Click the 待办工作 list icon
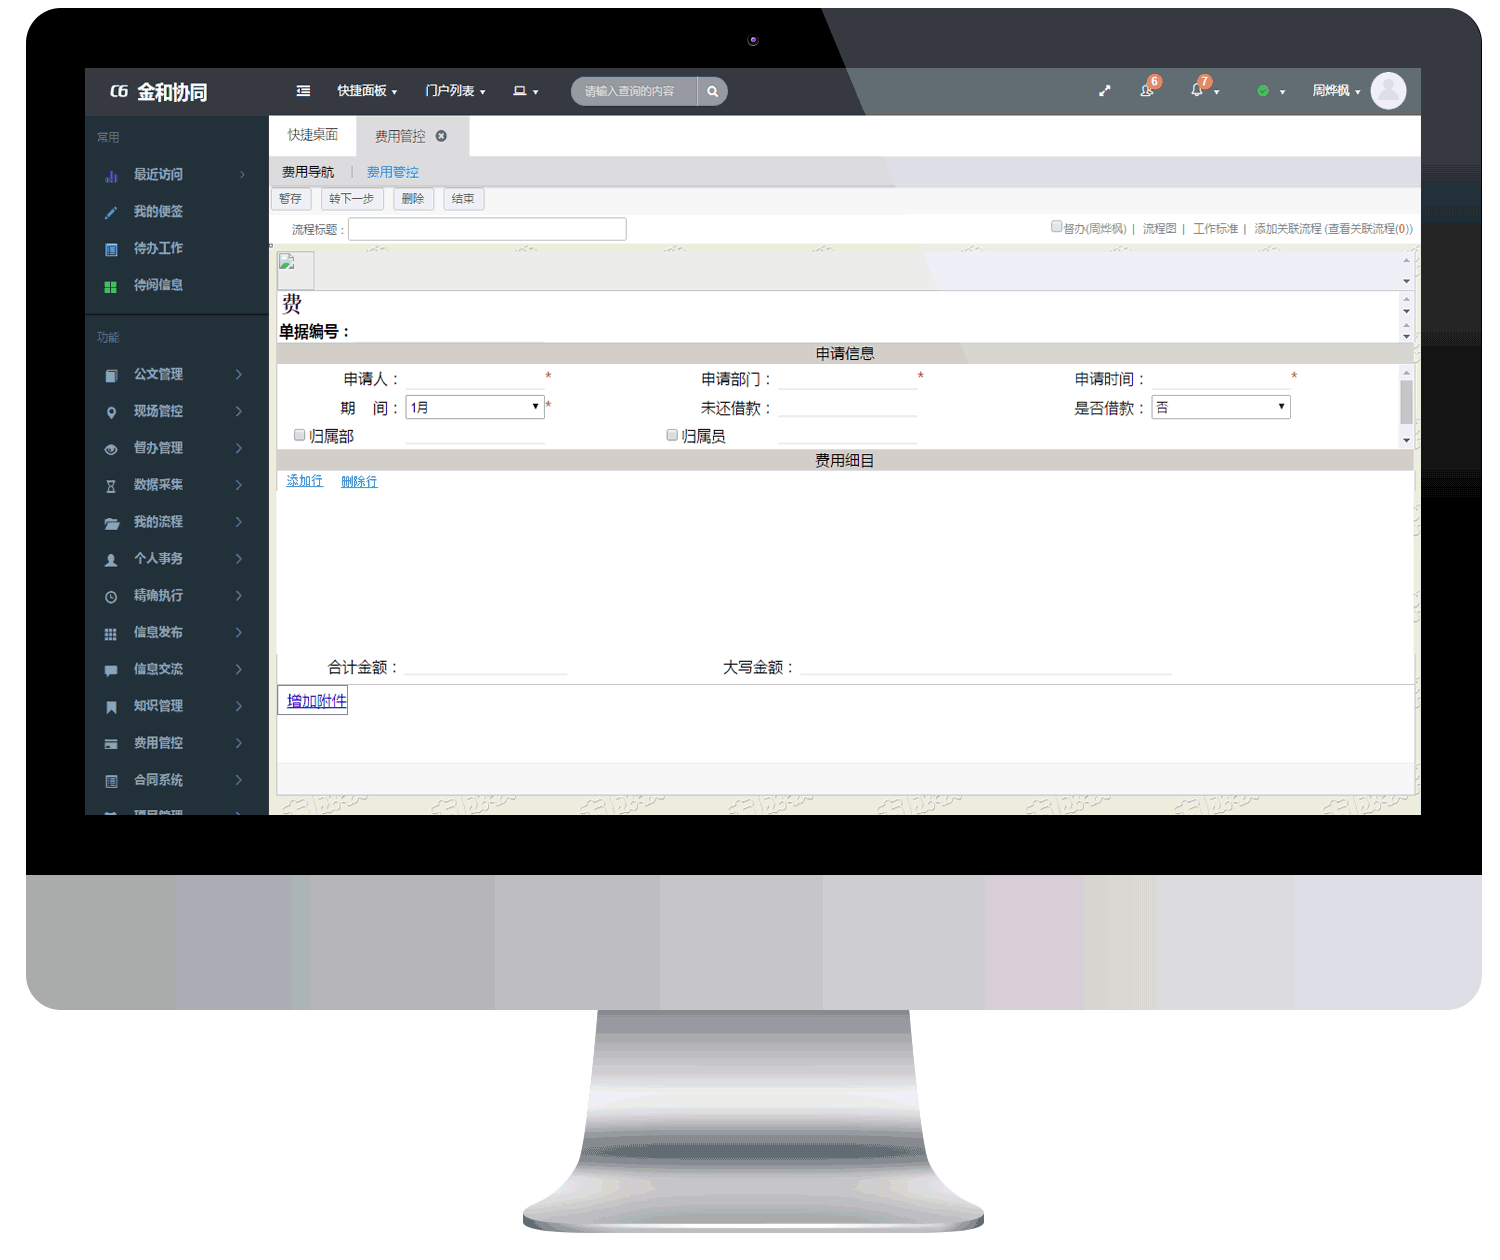This screenshot has height=1260, width=1500. 111,249
